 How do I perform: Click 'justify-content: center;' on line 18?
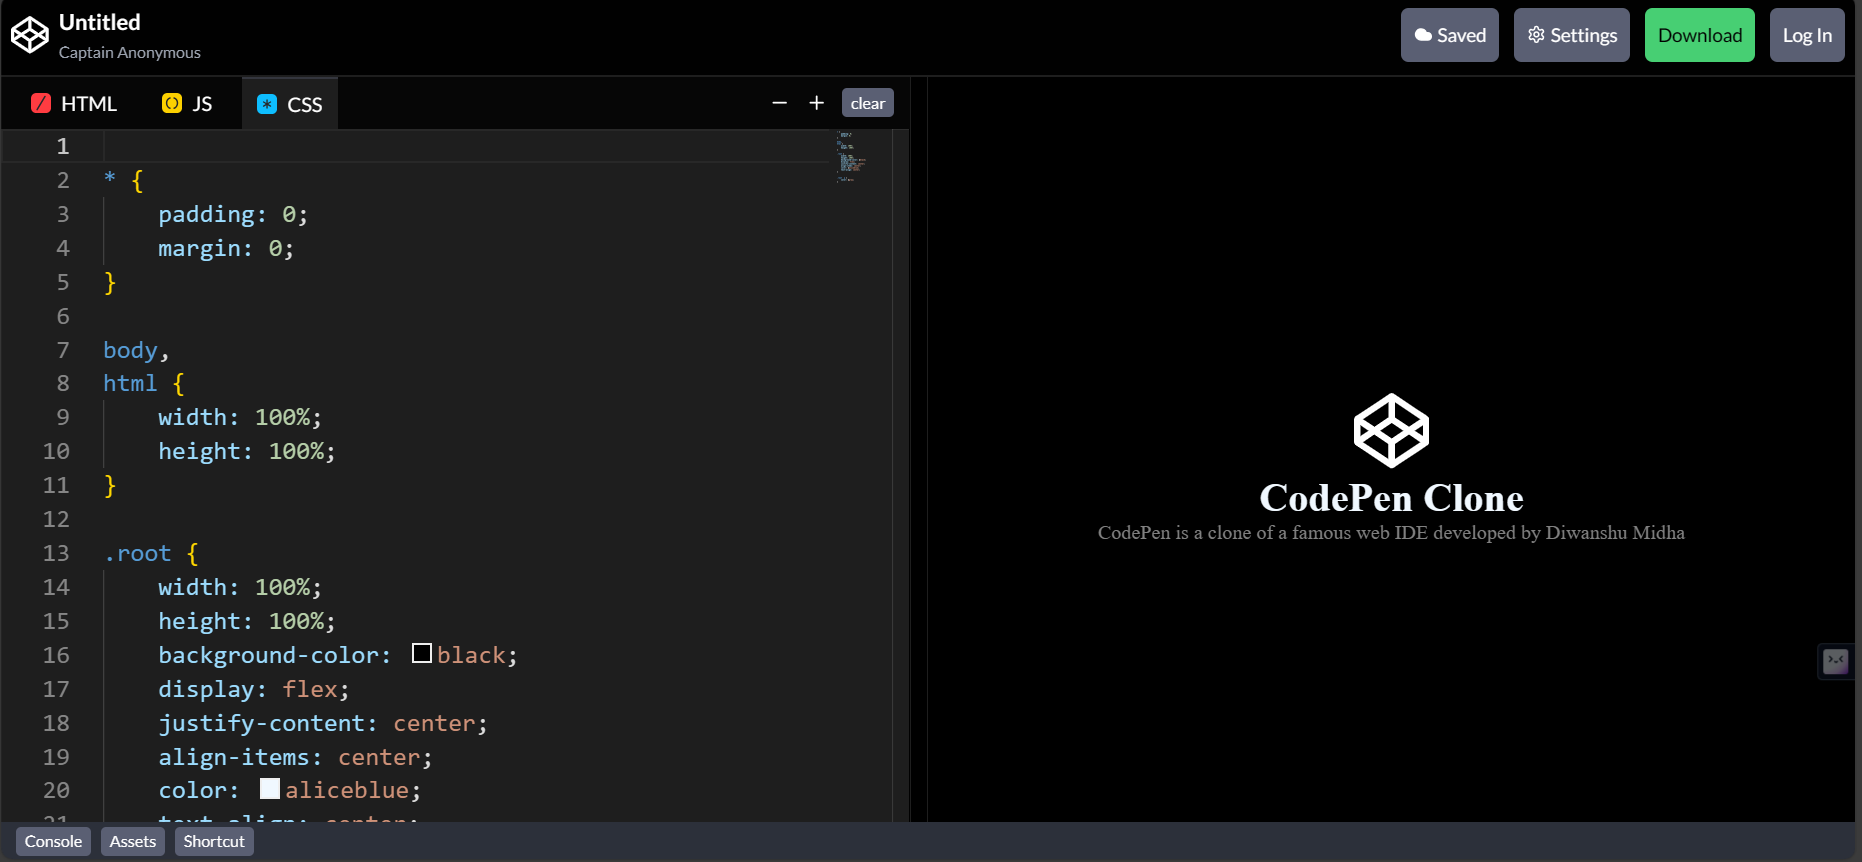click(x=323, y=723)
